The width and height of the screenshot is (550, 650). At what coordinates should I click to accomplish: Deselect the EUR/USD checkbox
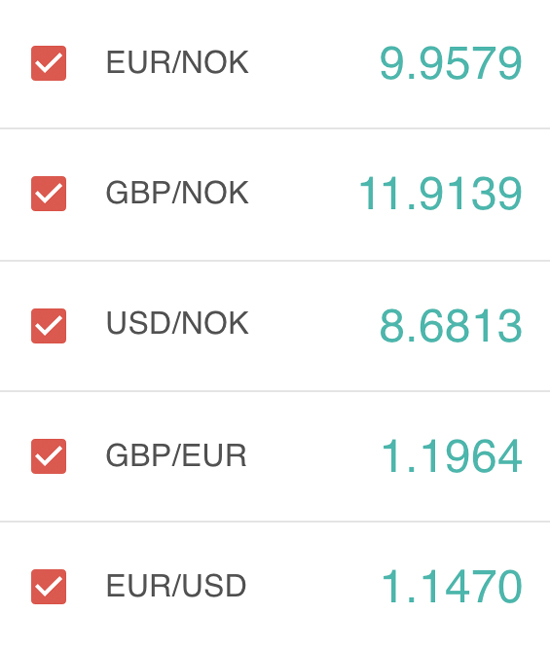point(48,586)
